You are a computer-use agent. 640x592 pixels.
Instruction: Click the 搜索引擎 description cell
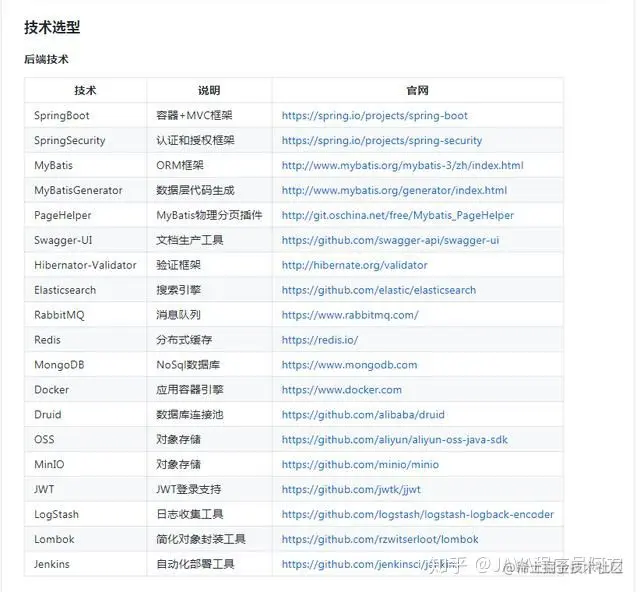click(x=209, y=290)
